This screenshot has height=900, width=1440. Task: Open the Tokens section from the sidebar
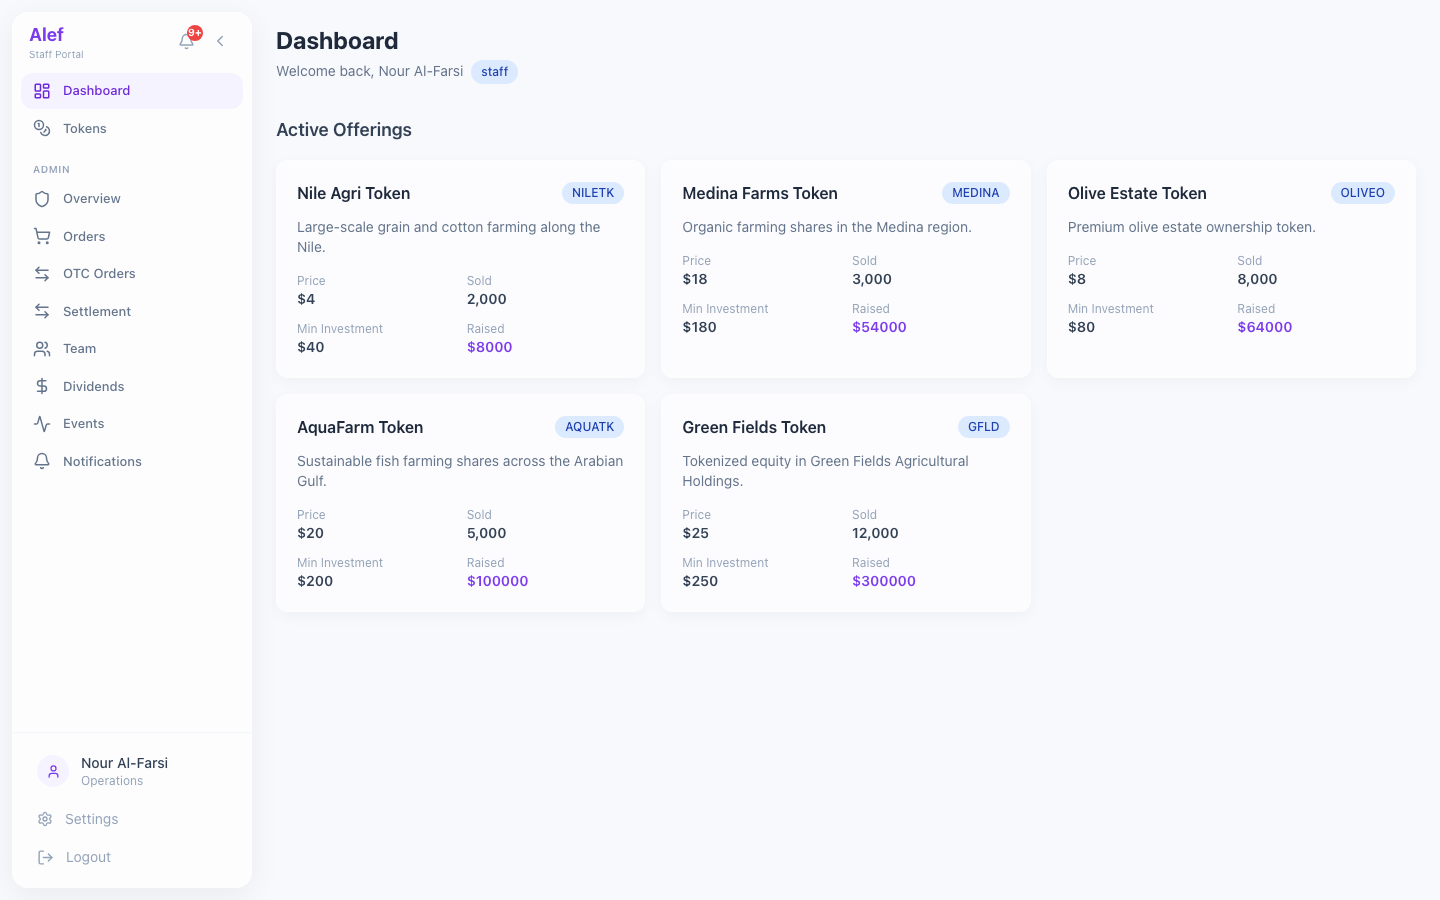coord(84,128)
